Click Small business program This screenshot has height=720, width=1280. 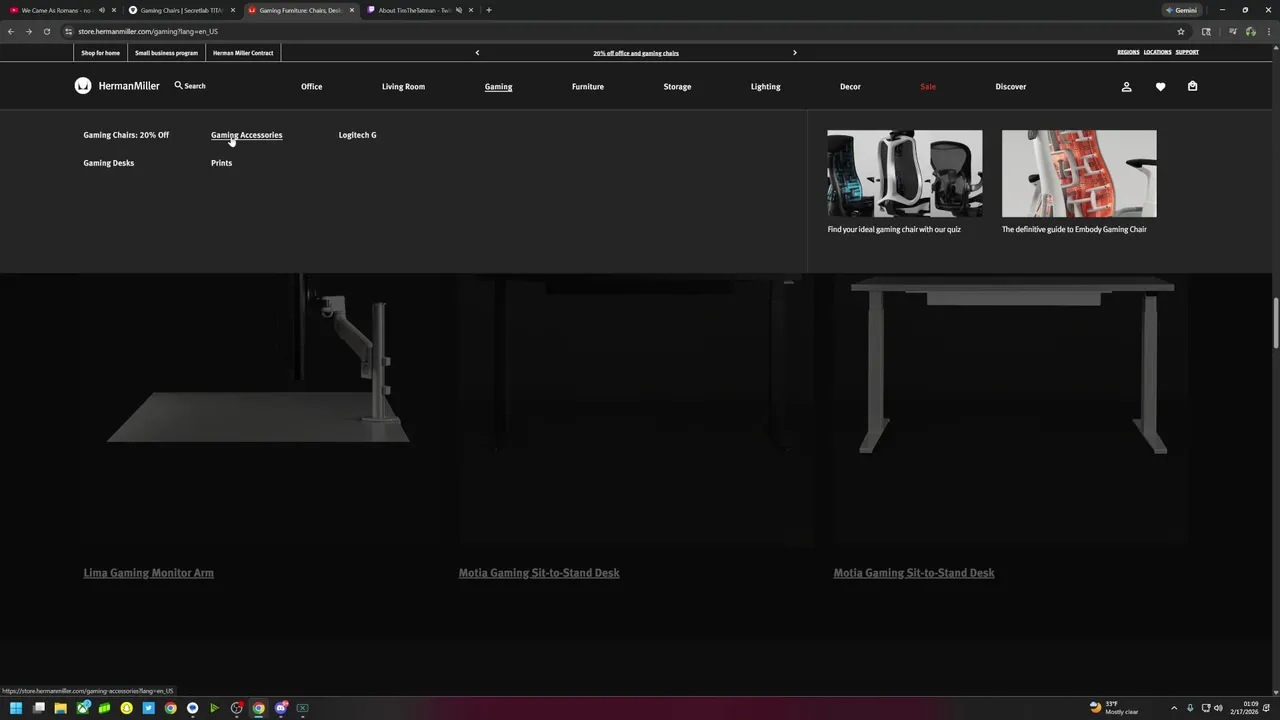point(166,53)
